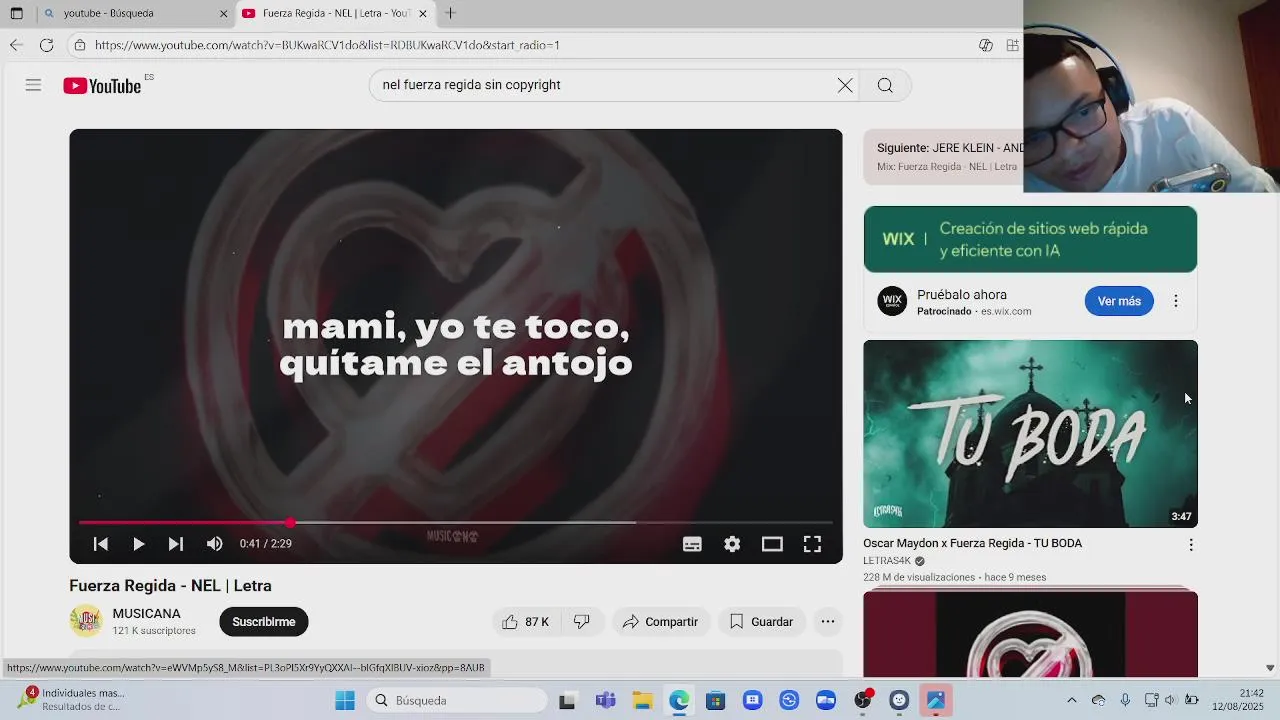Expand the Siguiente mix playlist panel
The image size is (1280, 720).
point(944,157)
